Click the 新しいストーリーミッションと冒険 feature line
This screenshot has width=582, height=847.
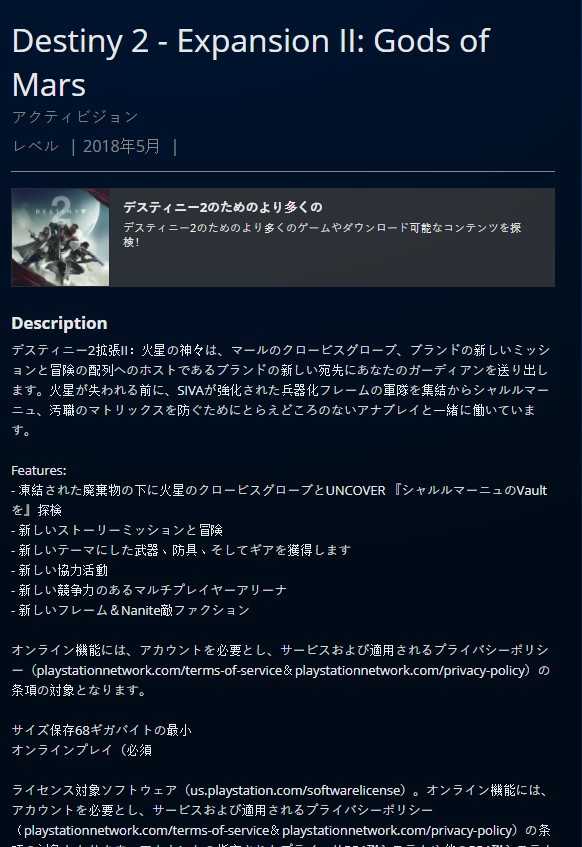click(117, 530)
